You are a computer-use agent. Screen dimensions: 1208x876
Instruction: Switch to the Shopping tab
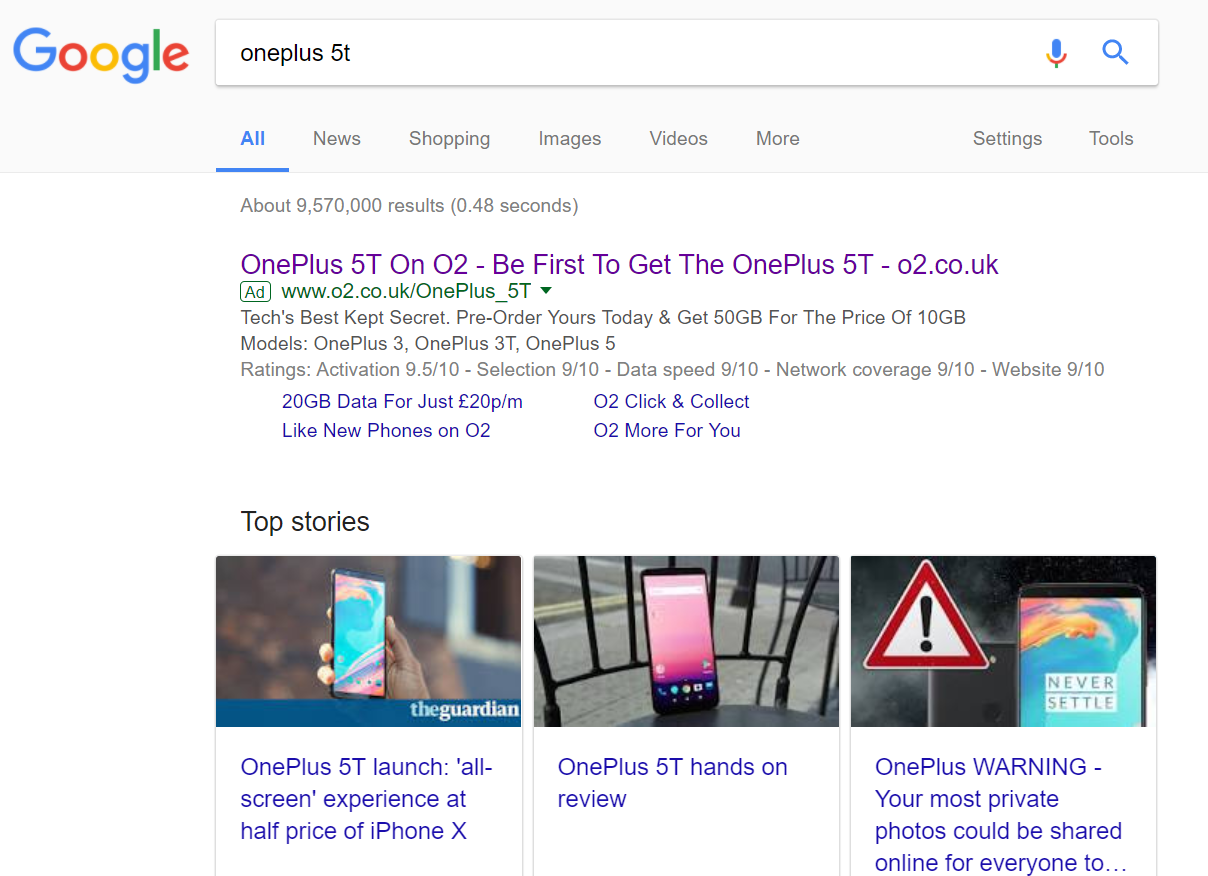point(449,139)
